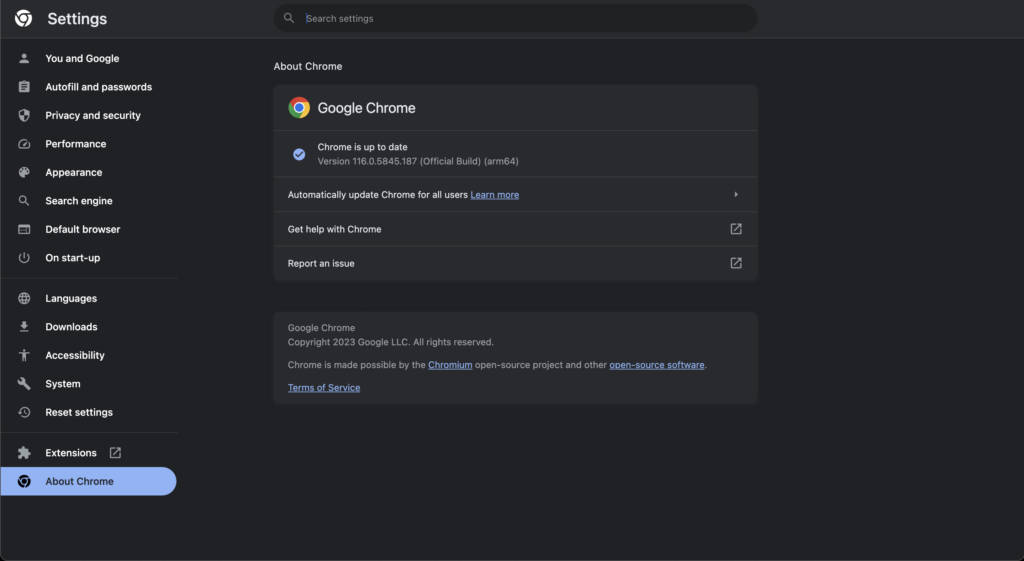Image resolution: width=1024 pixels, height=561 pixels.
Task: Click the external link icon for Report an issue
Action: point(736,263)
